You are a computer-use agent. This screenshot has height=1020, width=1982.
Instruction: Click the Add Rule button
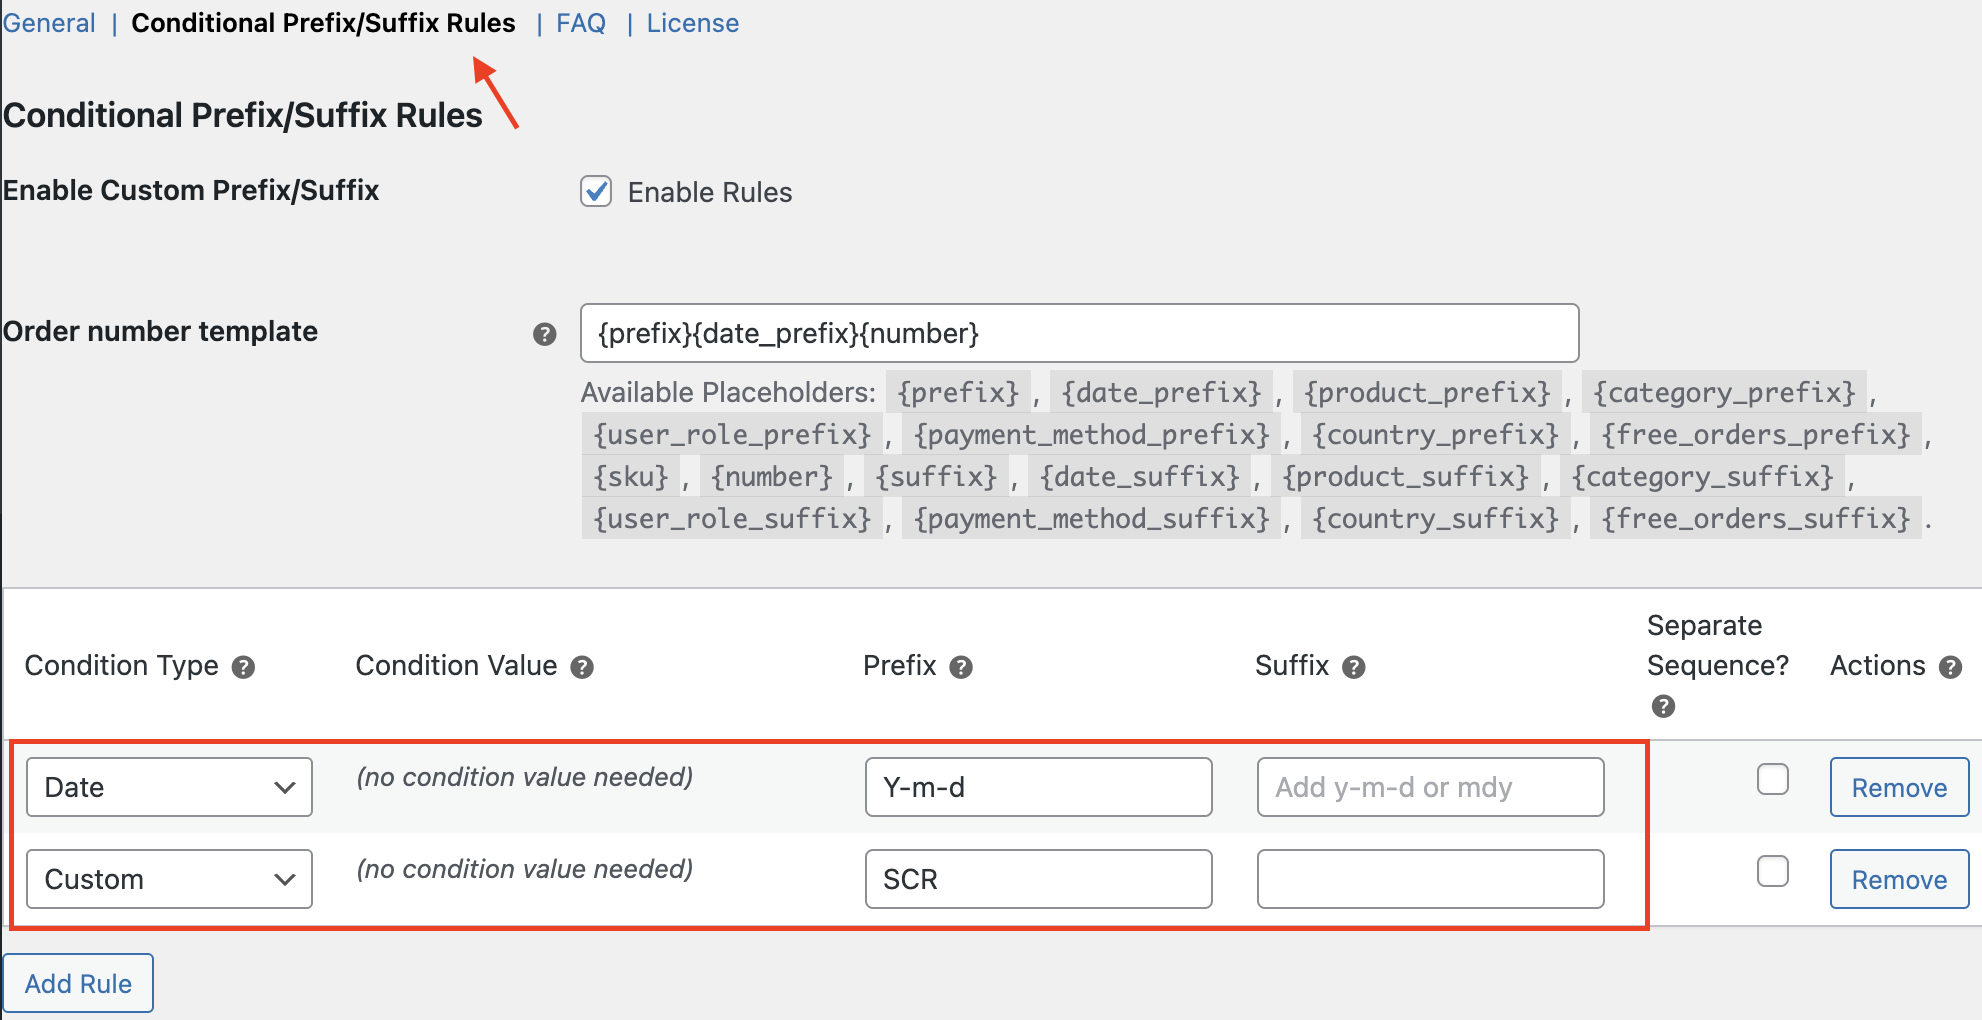tap(78, 983)
